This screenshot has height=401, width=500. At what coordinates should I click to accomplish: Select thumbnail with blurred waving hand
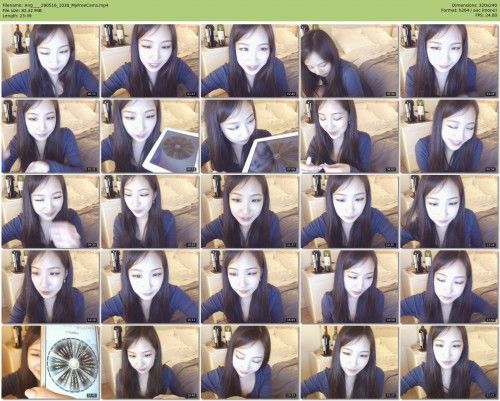point(50,212)
